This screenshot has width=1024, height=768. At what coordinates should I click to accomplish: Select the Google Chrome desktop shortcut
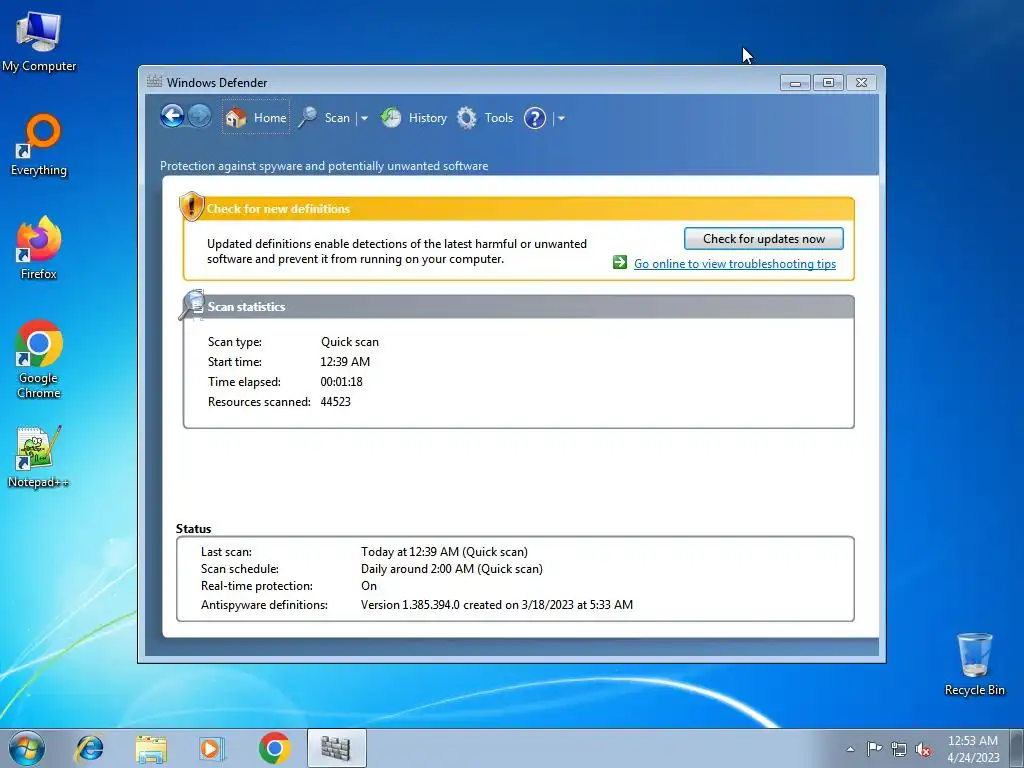(39, 359)
